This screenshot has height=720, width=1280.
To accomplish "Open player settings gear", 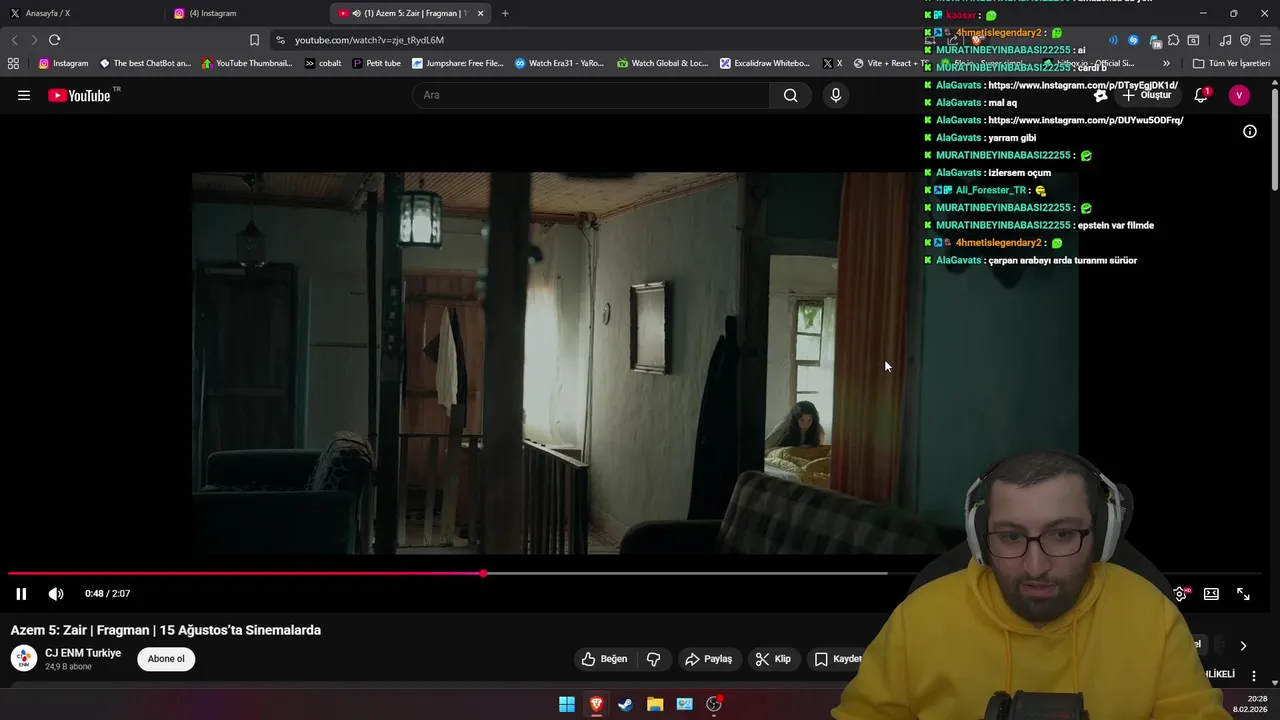I will point(1181,593).
